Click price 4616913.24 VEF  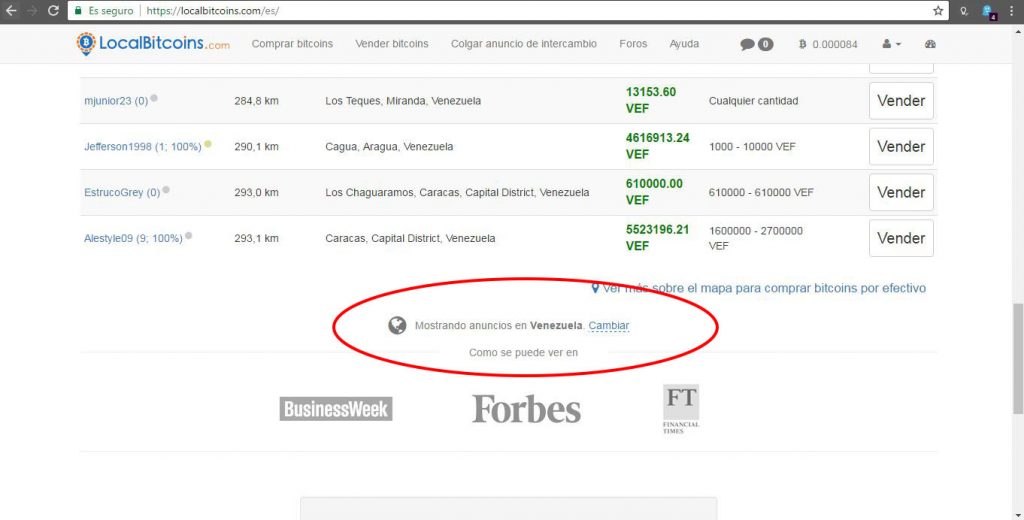pyautogui.click(x=657, y=146)
